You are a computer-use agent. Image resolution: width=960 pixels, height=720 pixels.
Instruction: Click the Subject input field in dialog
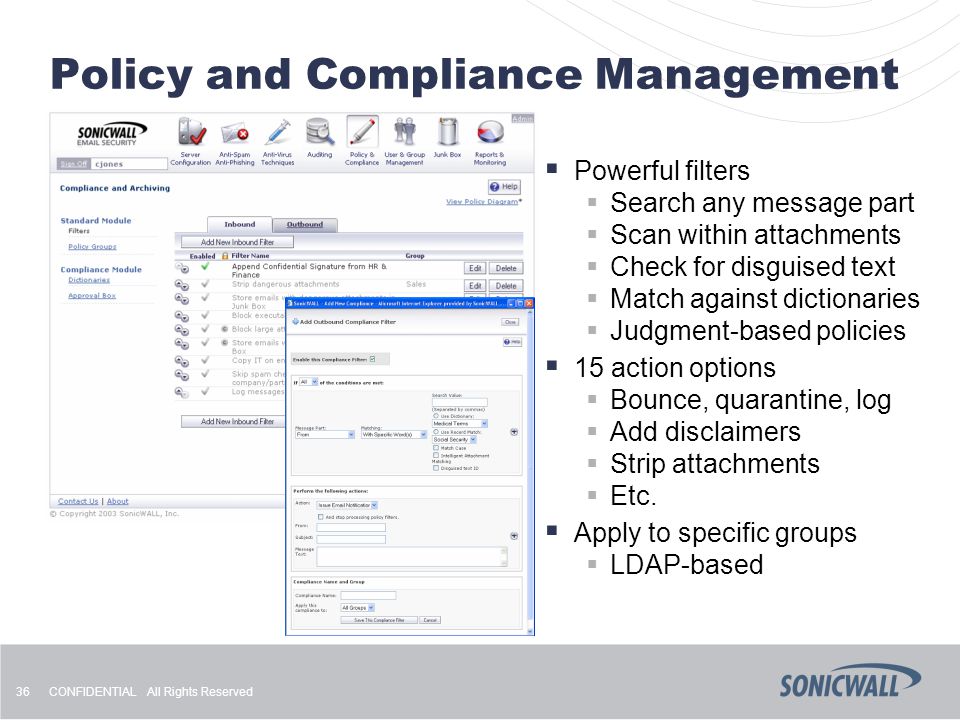pyautogui.click(x=351, y=539)
